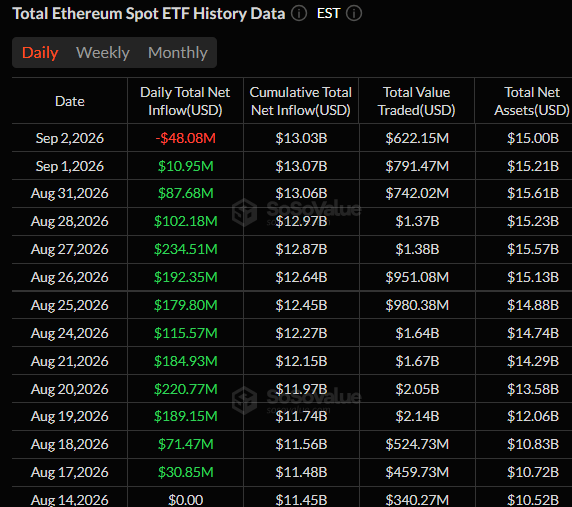Click the $1.64B value traded cell
Viewport: 572px width, 507px height.
[417, 333]
